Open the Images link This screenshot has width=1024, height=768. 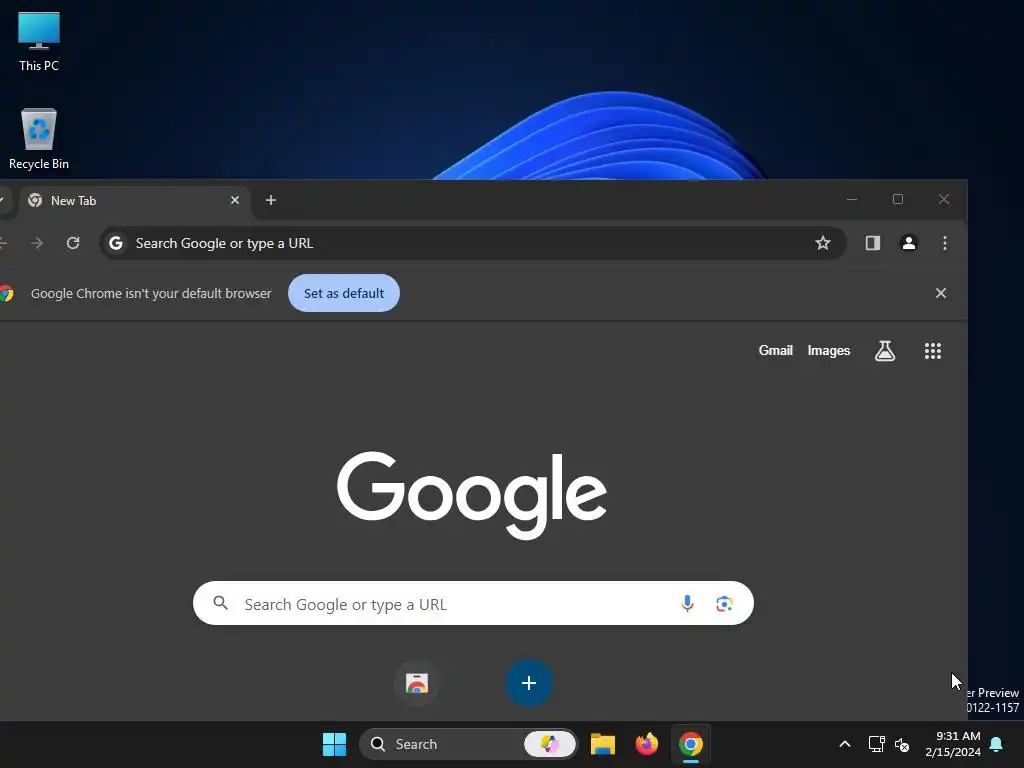coord(829,351)
